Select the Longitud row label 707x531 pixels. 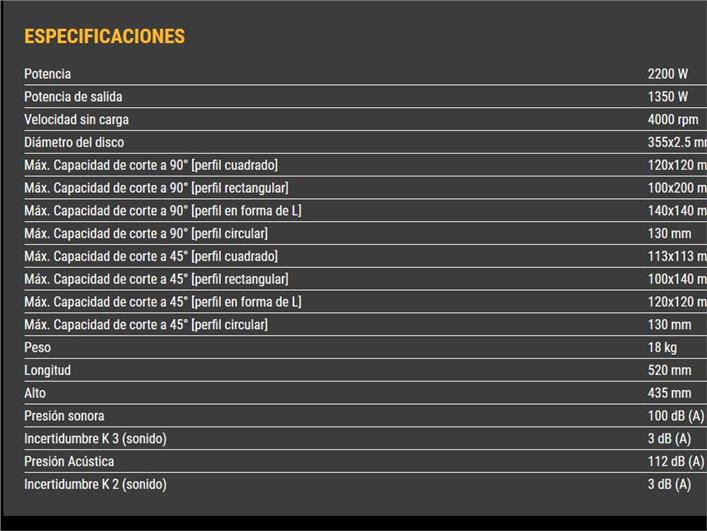[48, 371]
